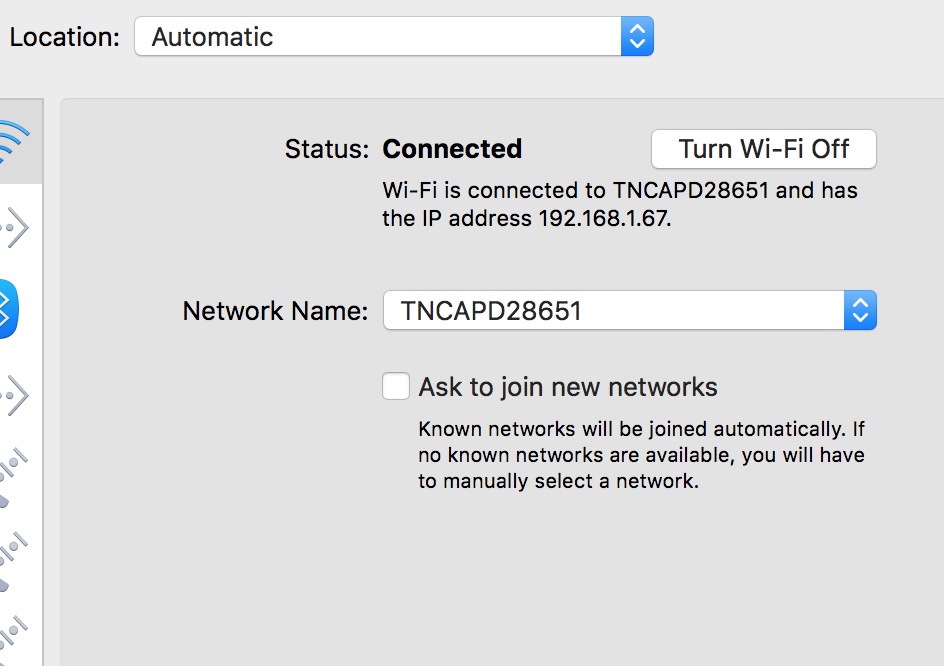Select the Bluetooth service icon in the sidebar
Viewport: 944px width, 666px height.
click(6, 310)
